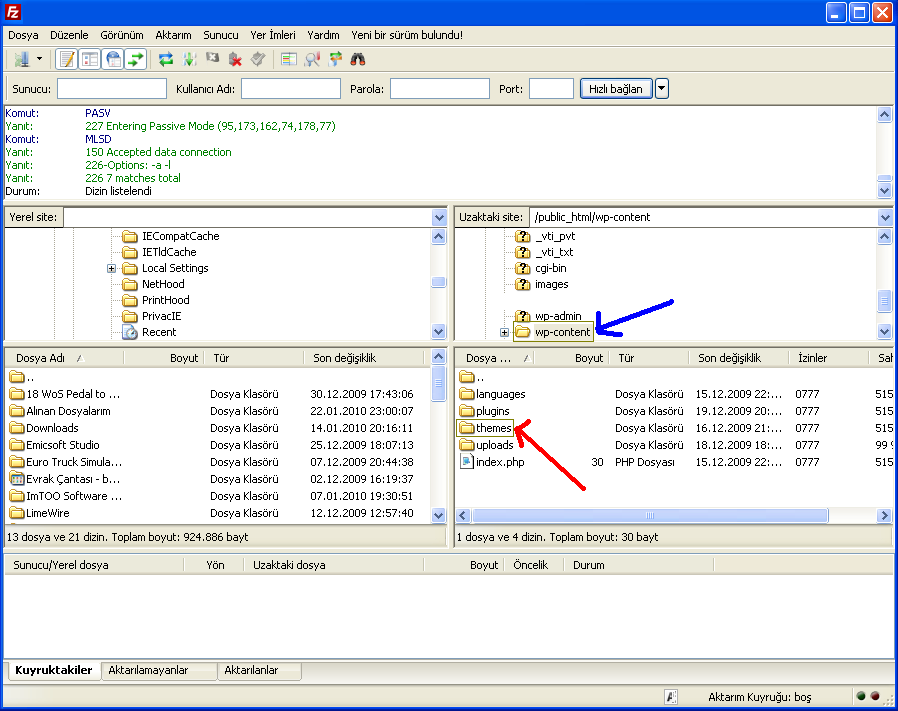Open the Aktarım menu
Viewport: 898px width, 711px height.
[174, 35]
